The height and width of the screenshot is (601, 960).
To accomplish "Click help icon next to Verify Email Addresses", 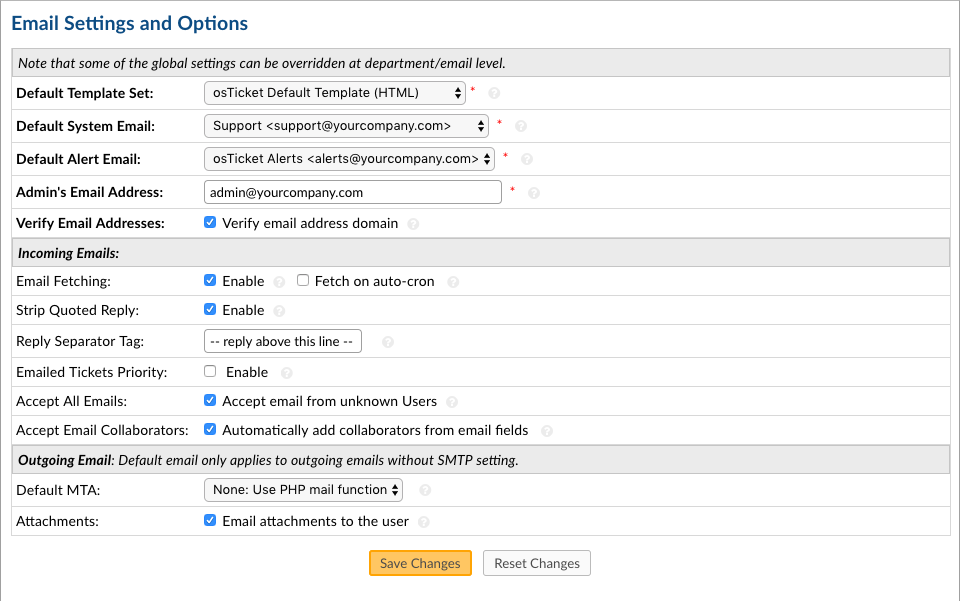I will click(412, 223).
